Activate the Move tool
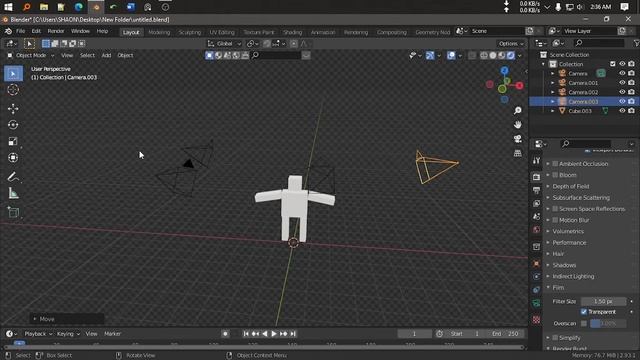 click(x=13, y=109)
